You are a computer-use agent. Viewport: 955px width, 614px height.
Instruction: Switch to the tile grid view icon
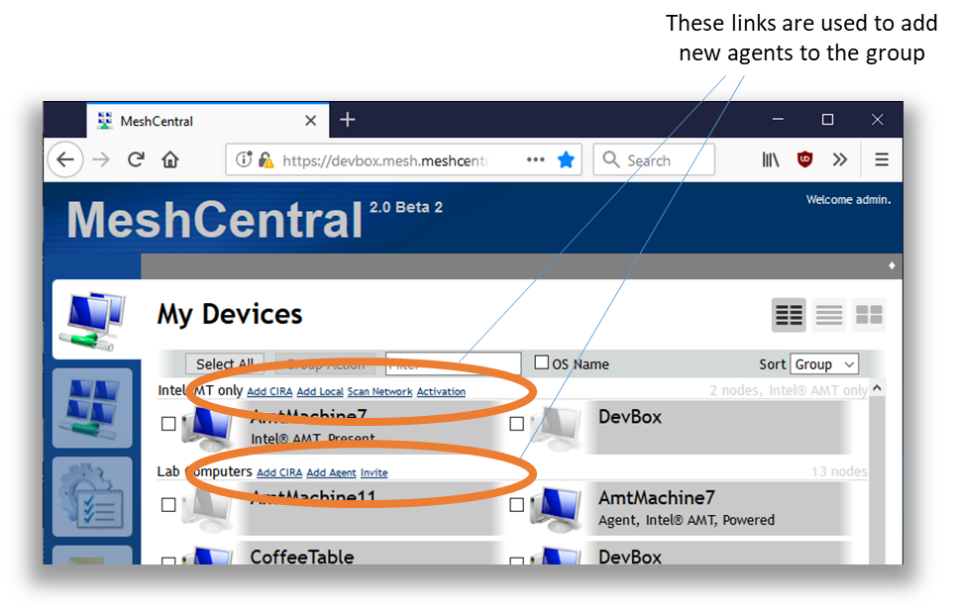pyautogui.click(x=868, y=315)
